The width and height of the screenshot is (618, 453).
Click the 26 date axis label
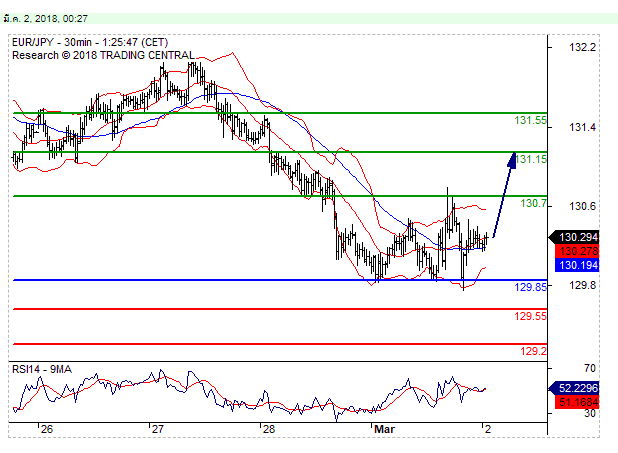47,429
